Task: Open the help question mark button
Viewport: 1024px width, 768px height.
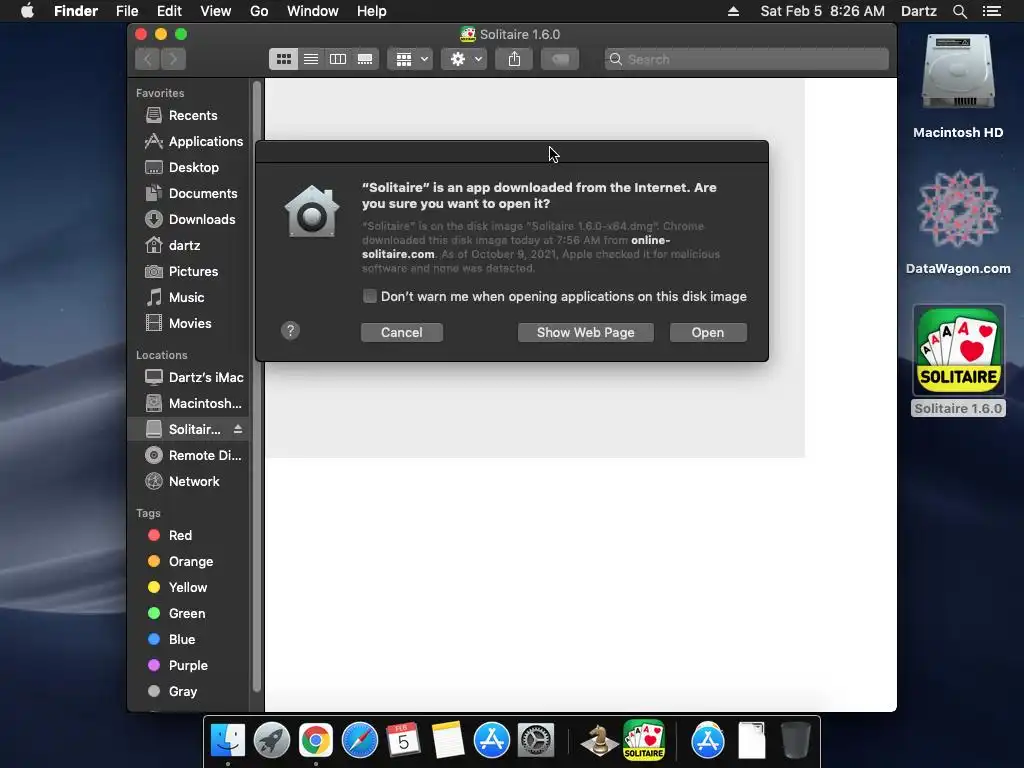Action: (291, 330)
